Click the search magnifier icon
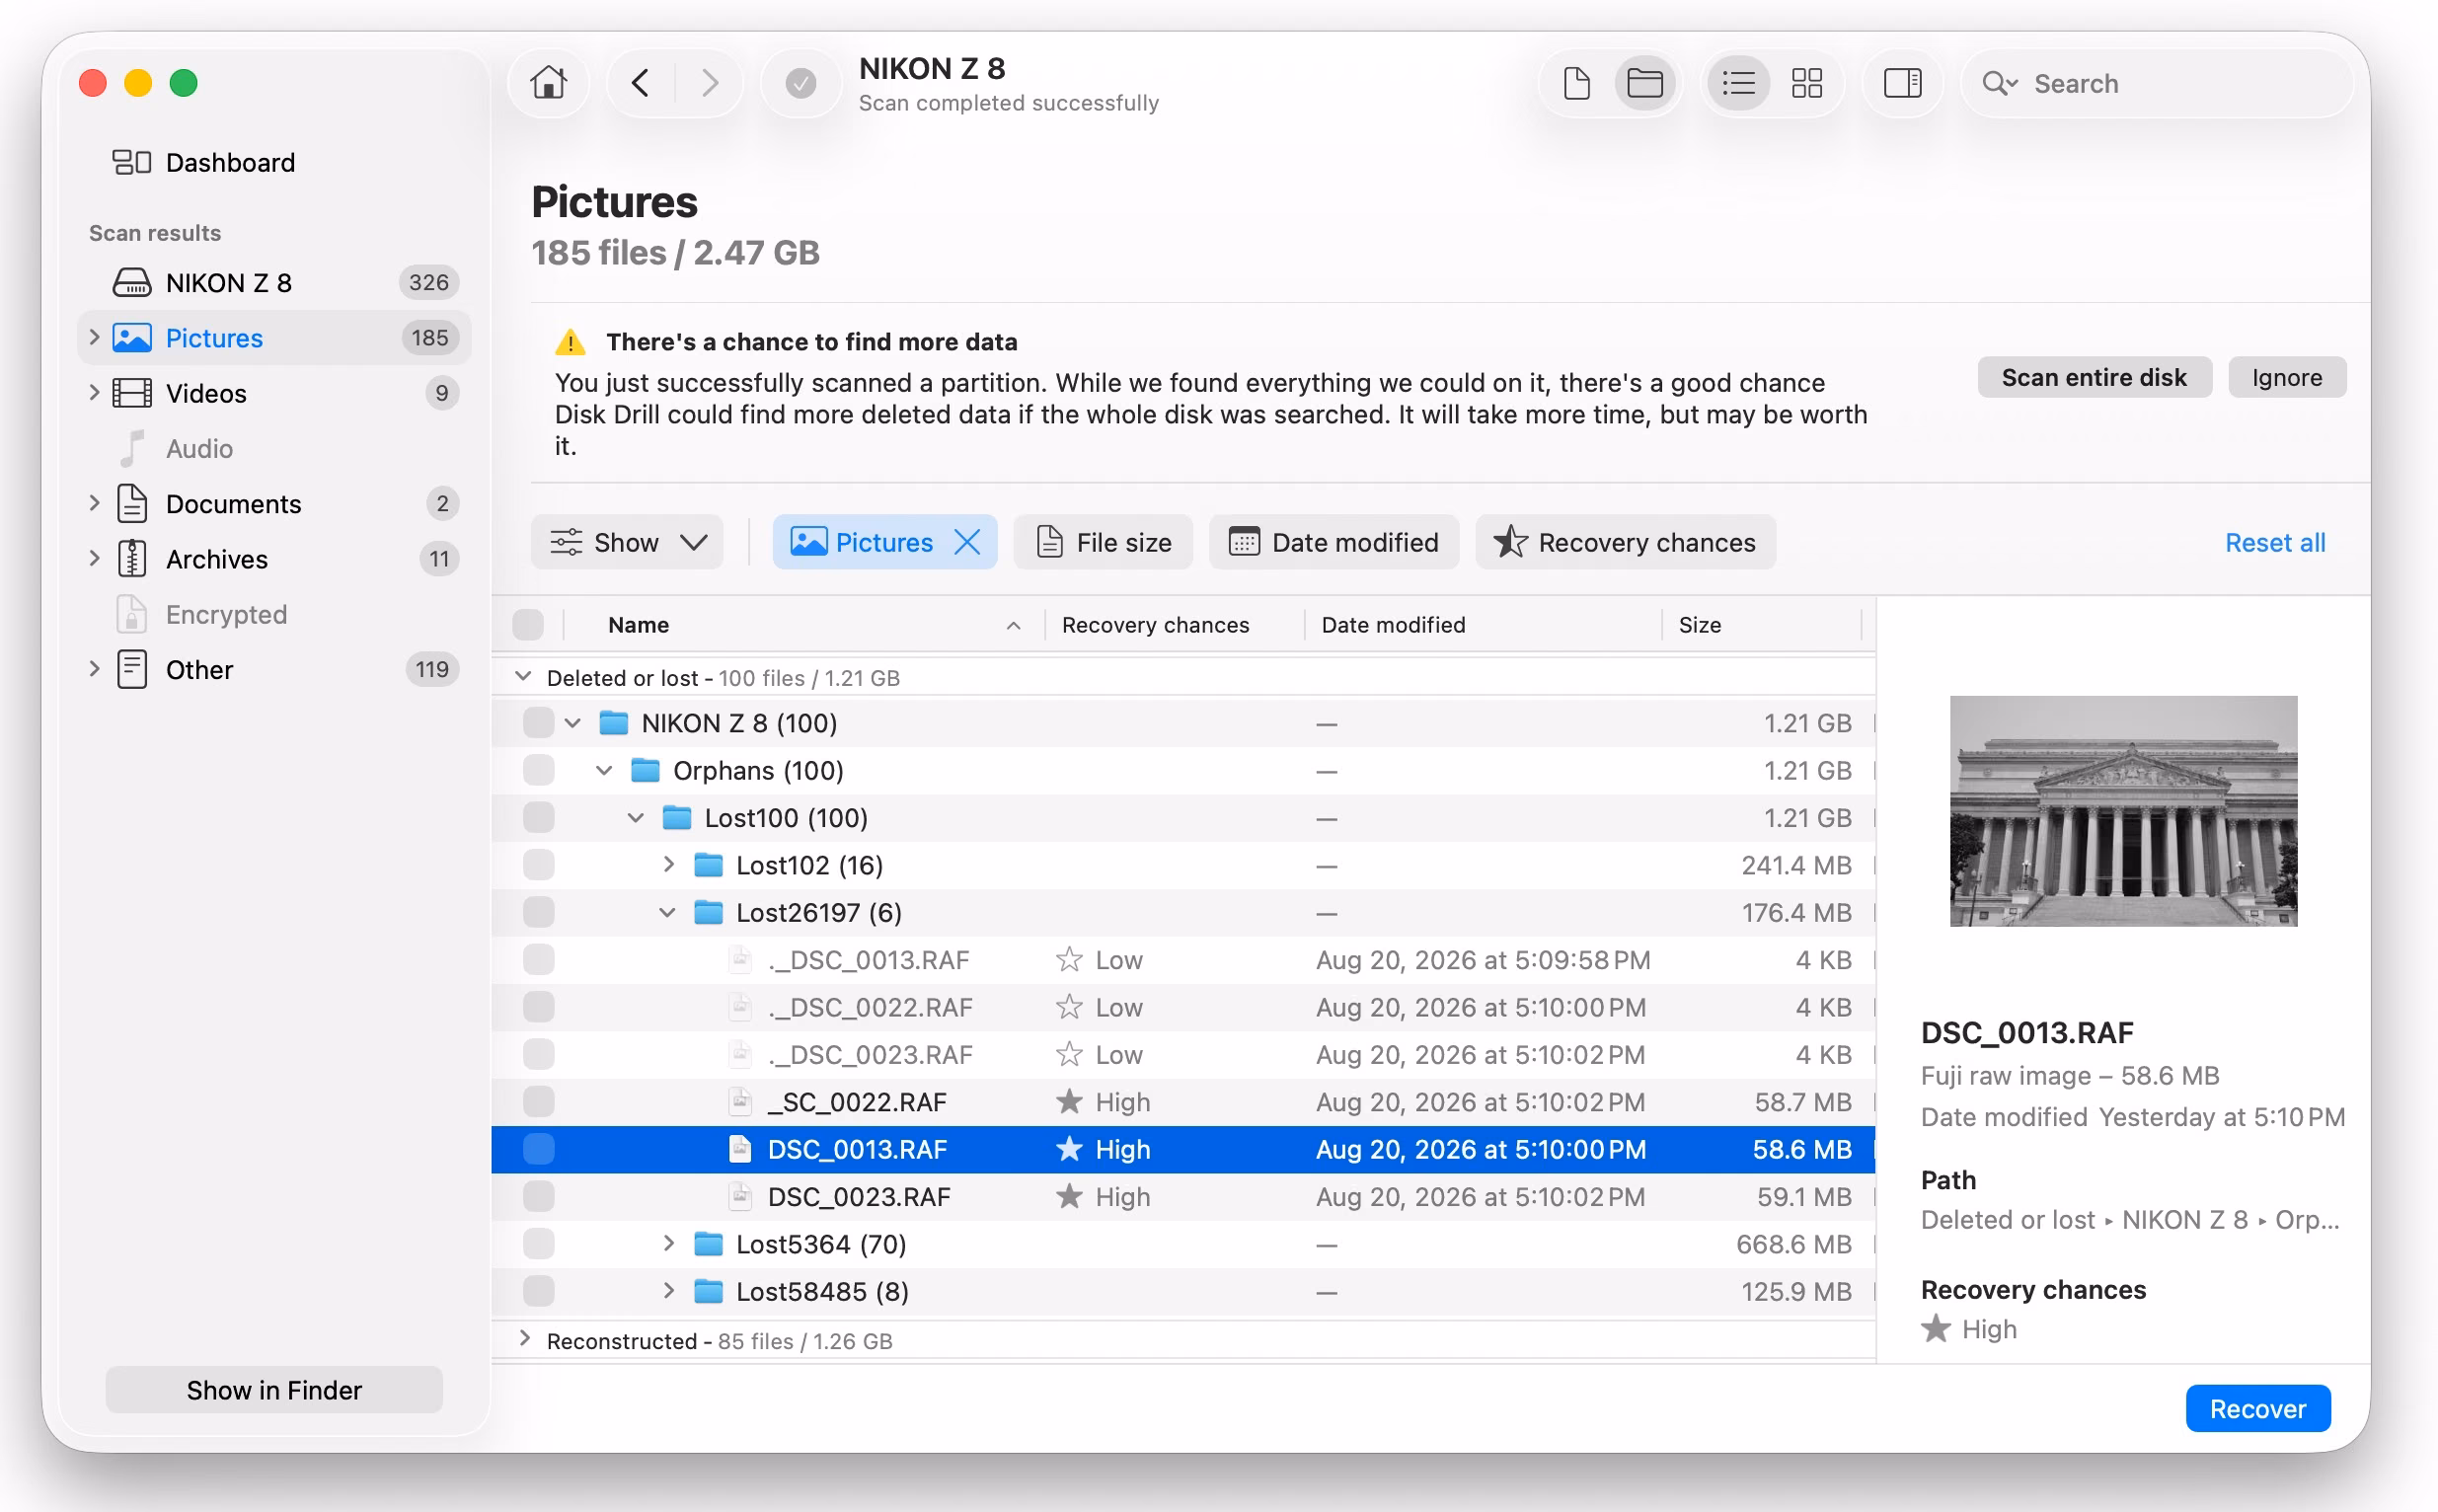 (x=1998, y=83)
